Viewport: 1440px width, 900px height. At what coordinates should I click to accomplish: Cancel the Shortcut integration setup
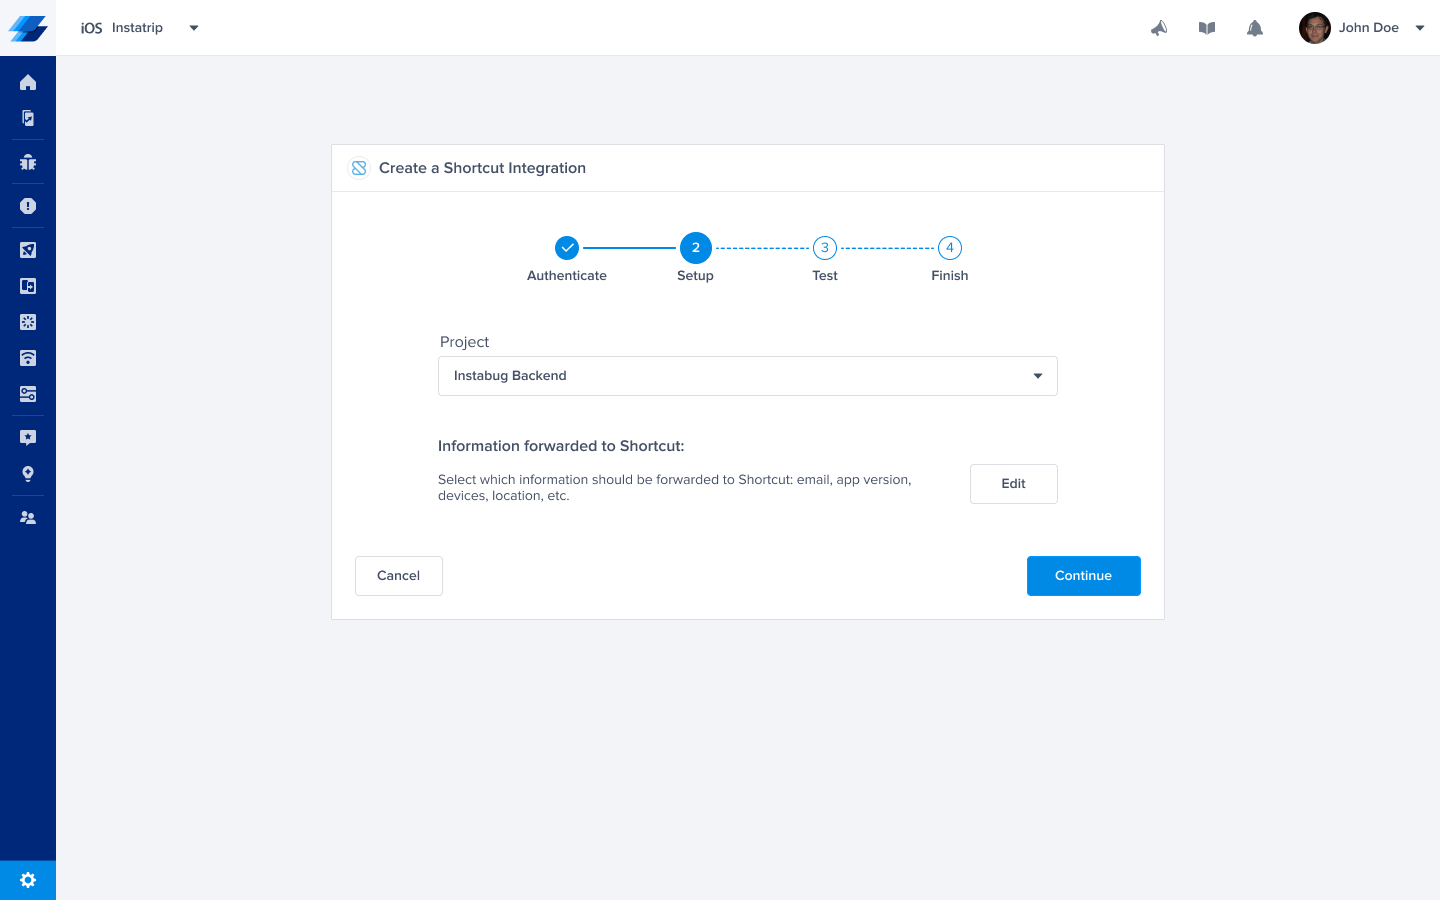point(399,576)
